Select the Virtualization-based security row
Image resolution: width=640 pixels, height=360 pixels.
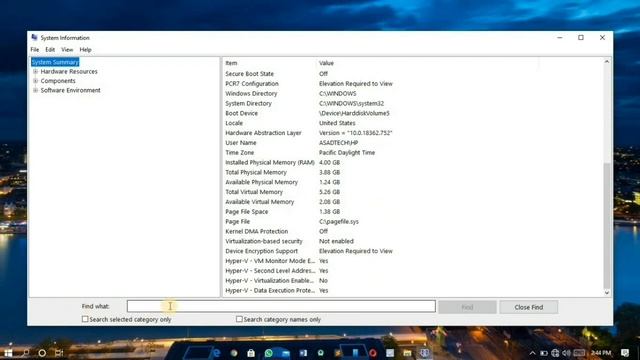(413, 241)
